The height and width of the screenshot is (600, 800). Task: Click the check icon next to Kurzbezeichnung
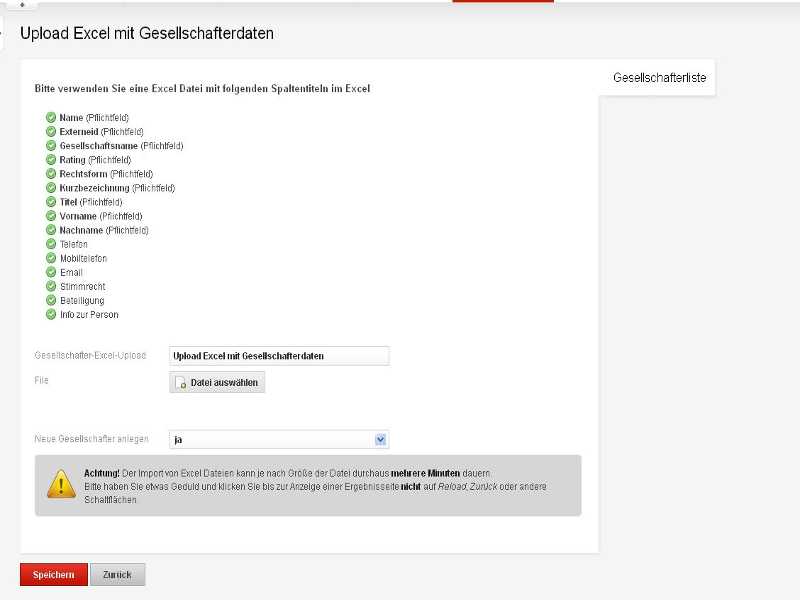pyautogui.click(x=51, y=188)
